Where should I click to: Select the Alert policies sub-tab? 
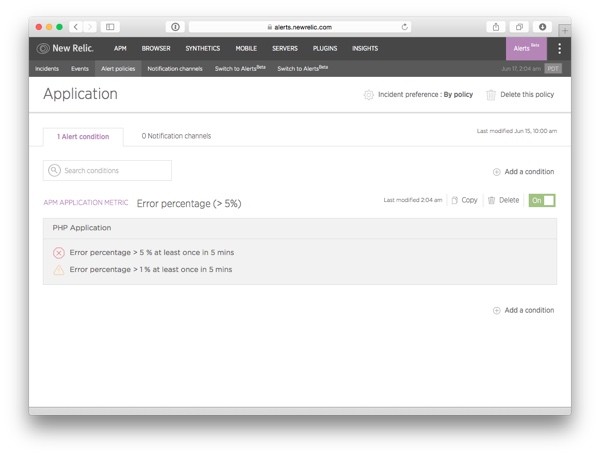118,69
